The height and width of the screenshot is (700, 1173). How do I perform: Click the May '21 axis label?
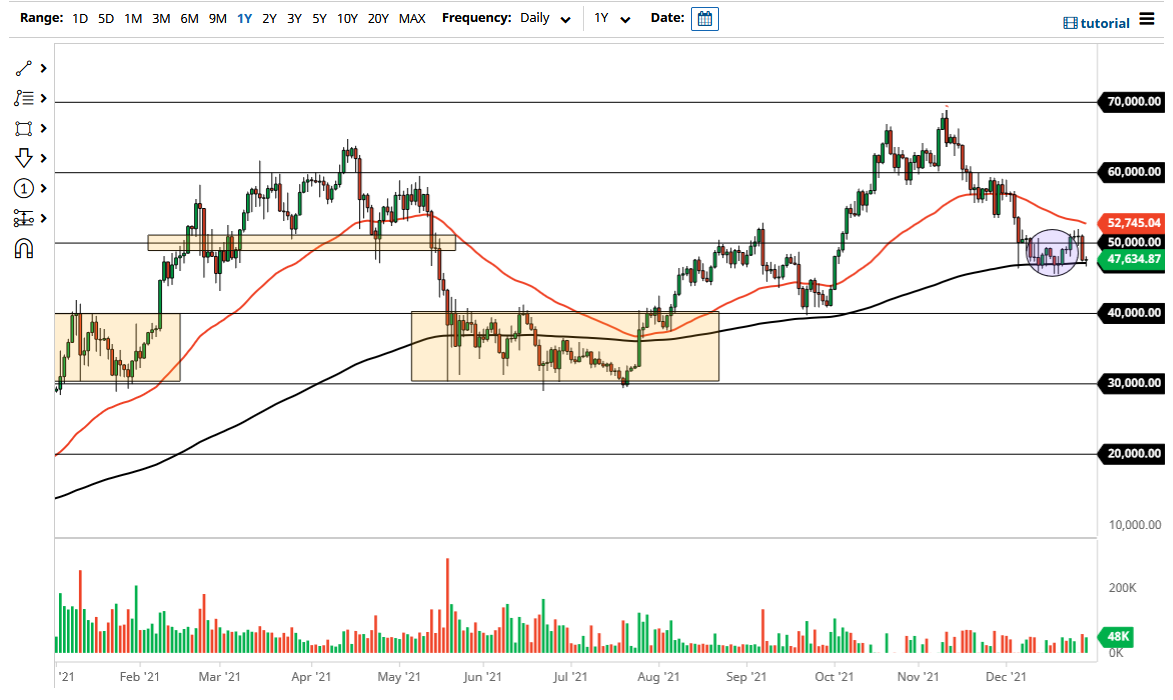pos(399,677)
